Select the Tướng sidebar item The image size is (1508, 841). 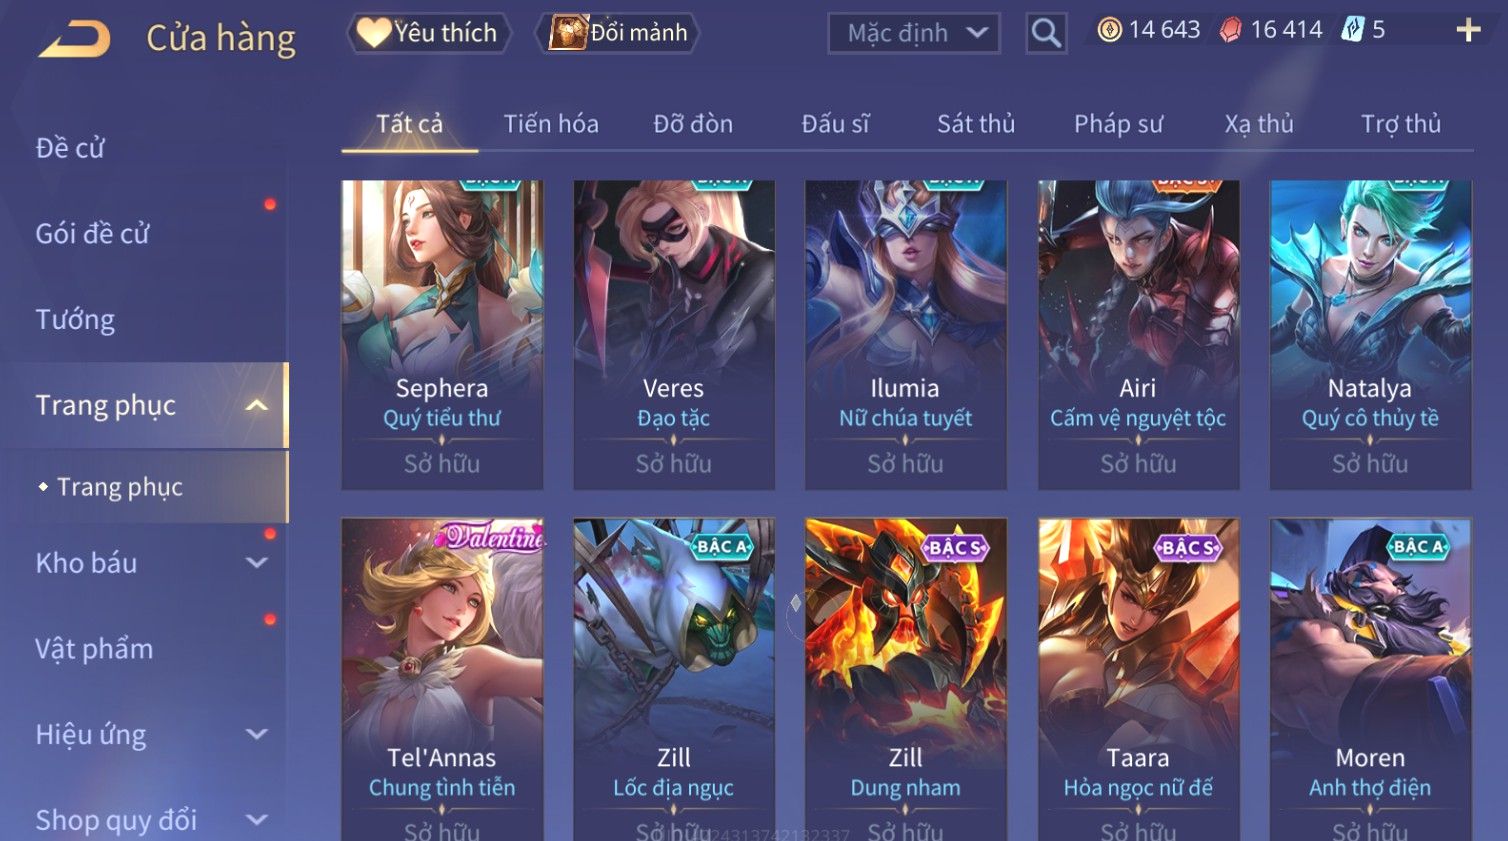75,320
